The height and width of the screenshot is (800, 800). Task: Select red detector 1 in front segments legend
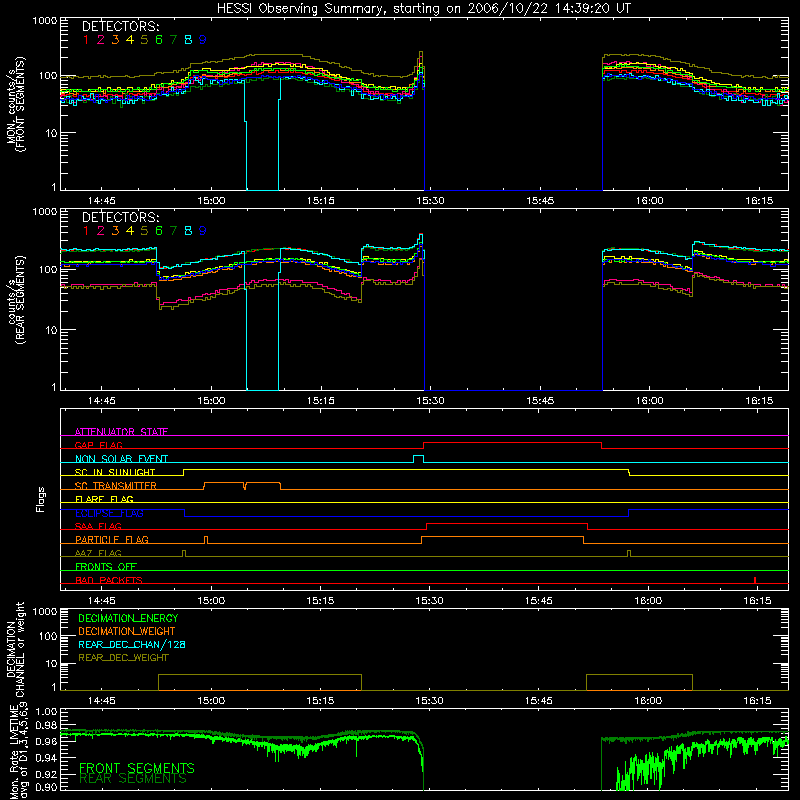86,40
